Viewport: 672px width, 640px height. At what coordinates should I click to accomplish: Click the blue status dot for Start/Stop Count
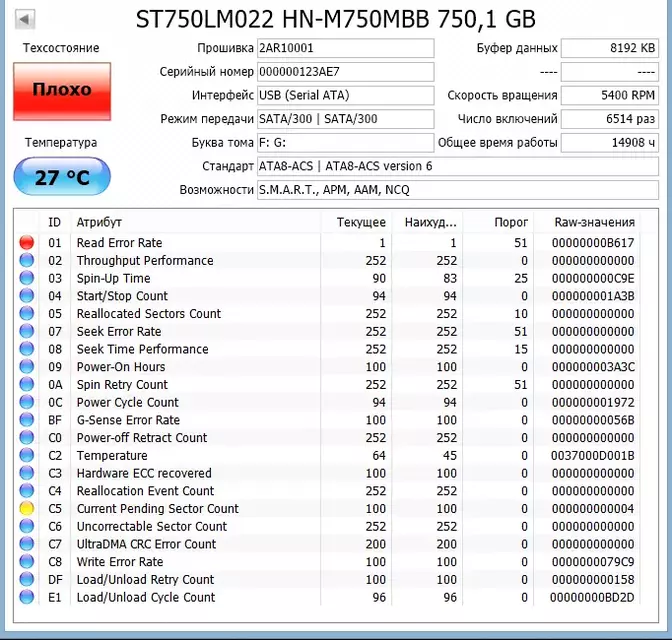click(x=27, y=295)
